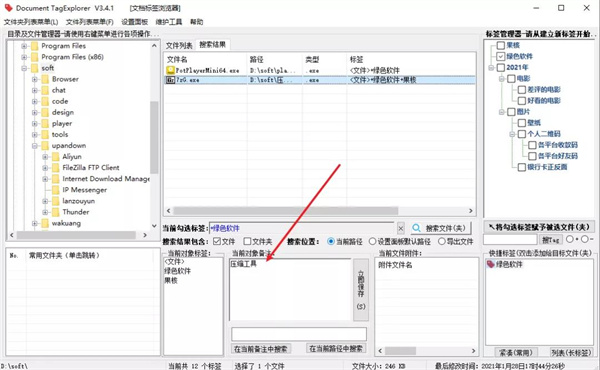
Task: Click the 当前勾选标签 input field
Action: click(x=302, y=228)
